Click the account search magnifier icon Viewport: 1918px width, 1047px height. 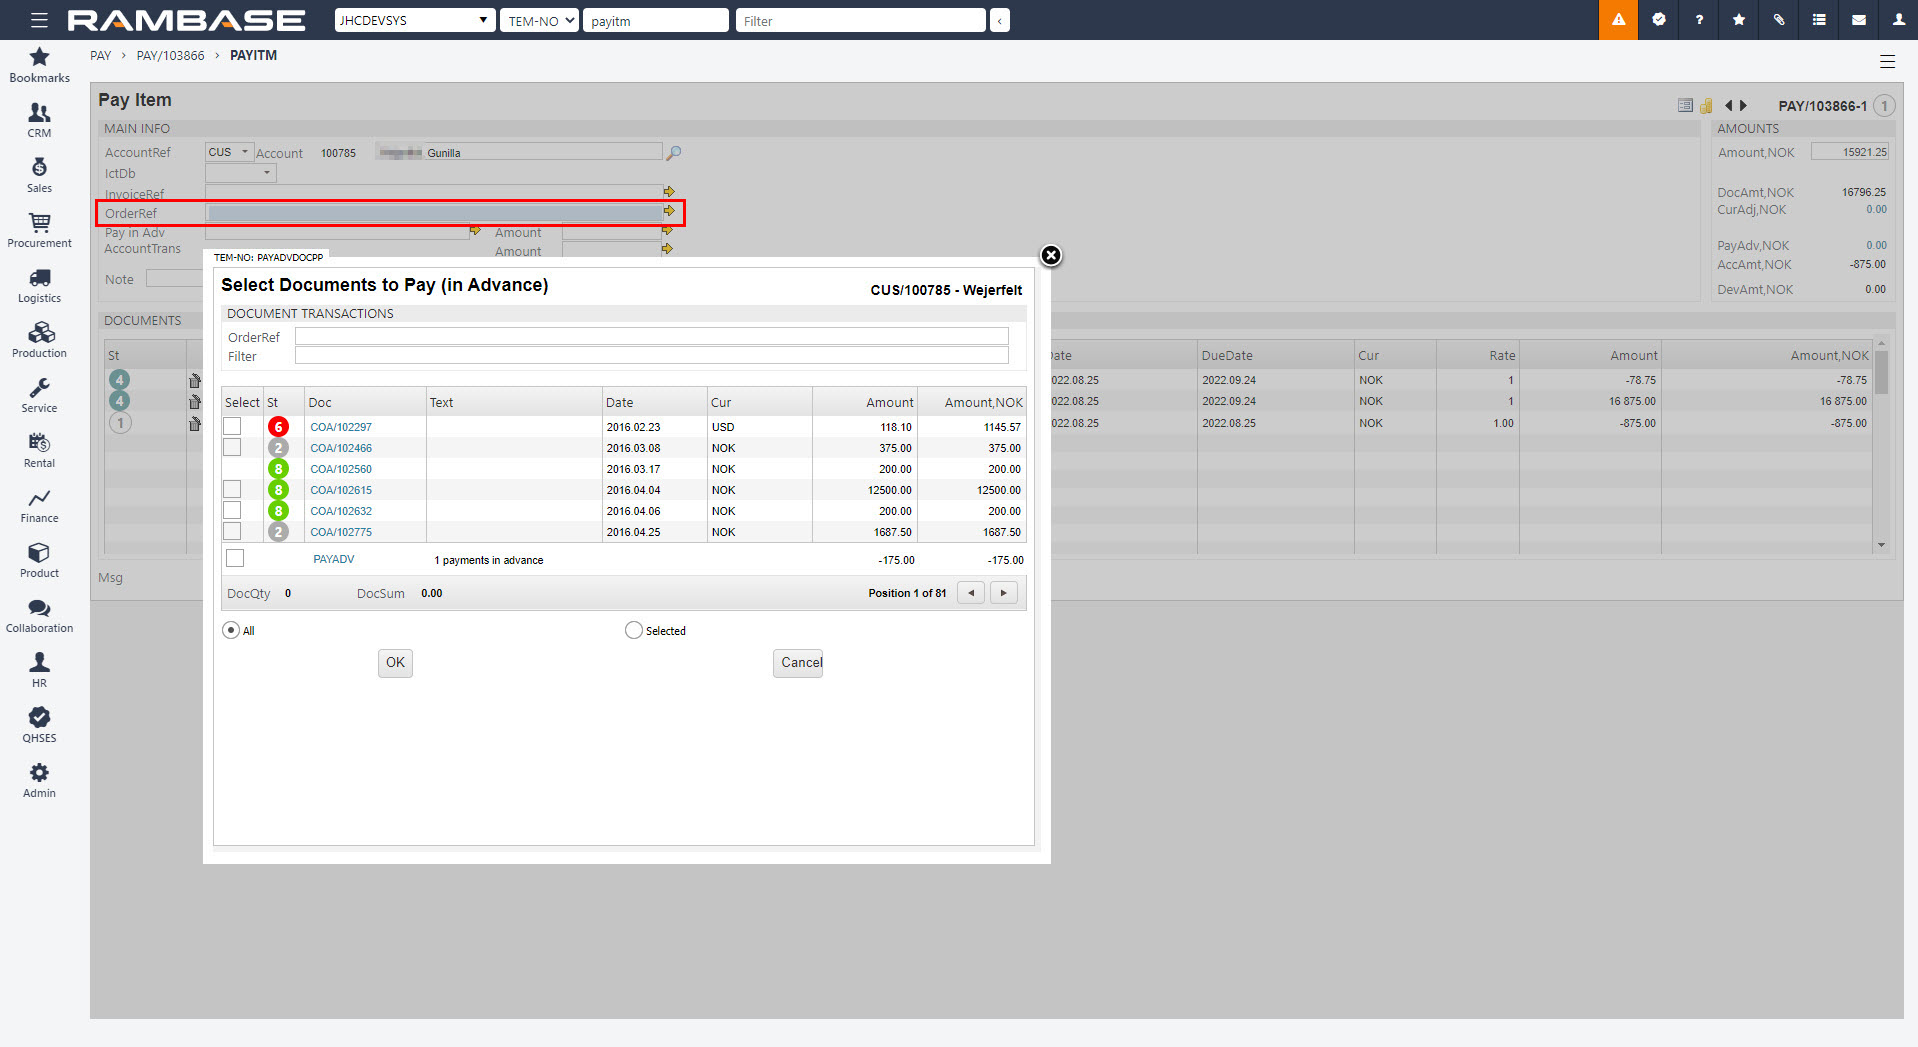674,153
